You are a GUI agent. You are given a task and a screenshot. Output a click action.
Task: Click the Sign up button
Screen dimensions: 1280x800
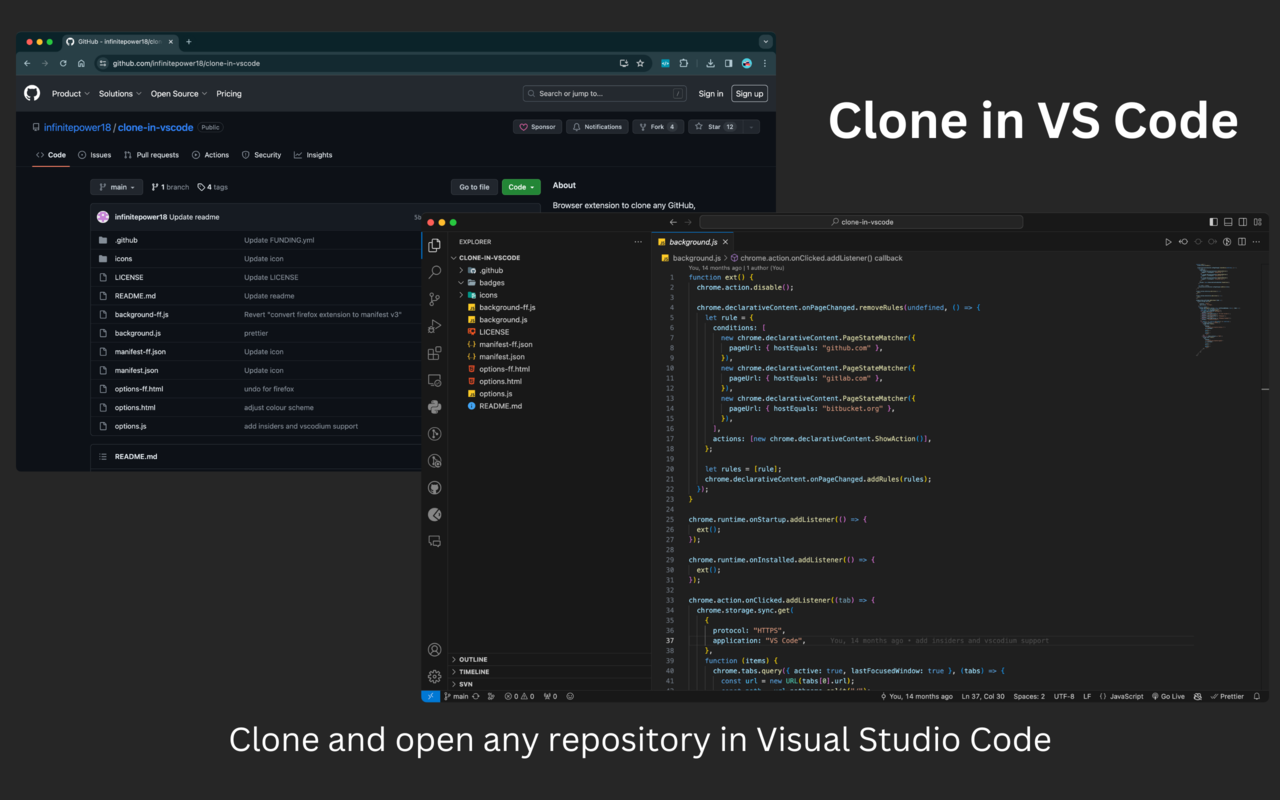tap(749, 93)
